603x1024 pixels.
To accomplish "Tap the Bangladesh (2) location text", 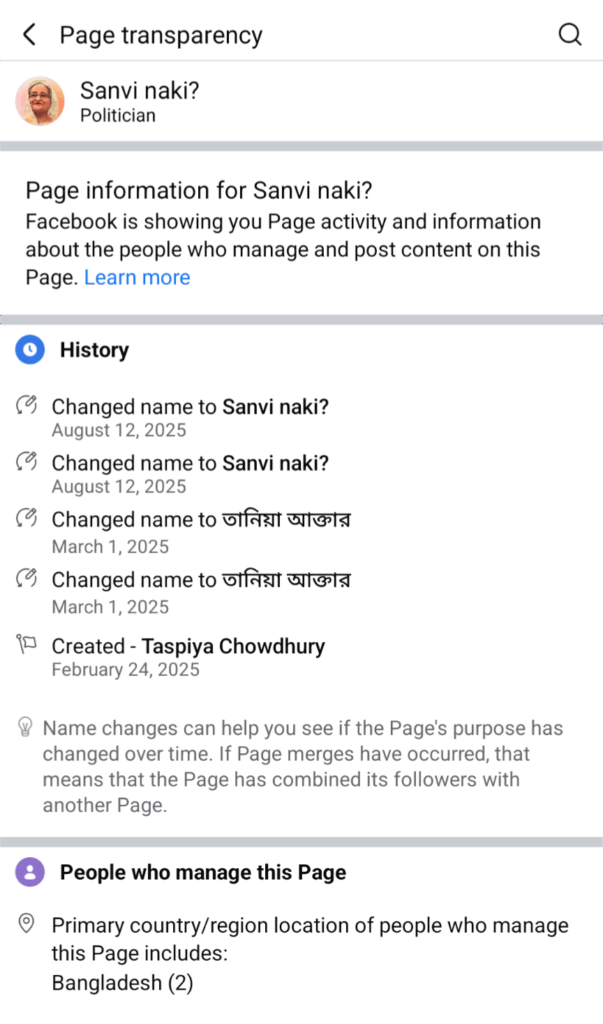I will pos(122,983).
